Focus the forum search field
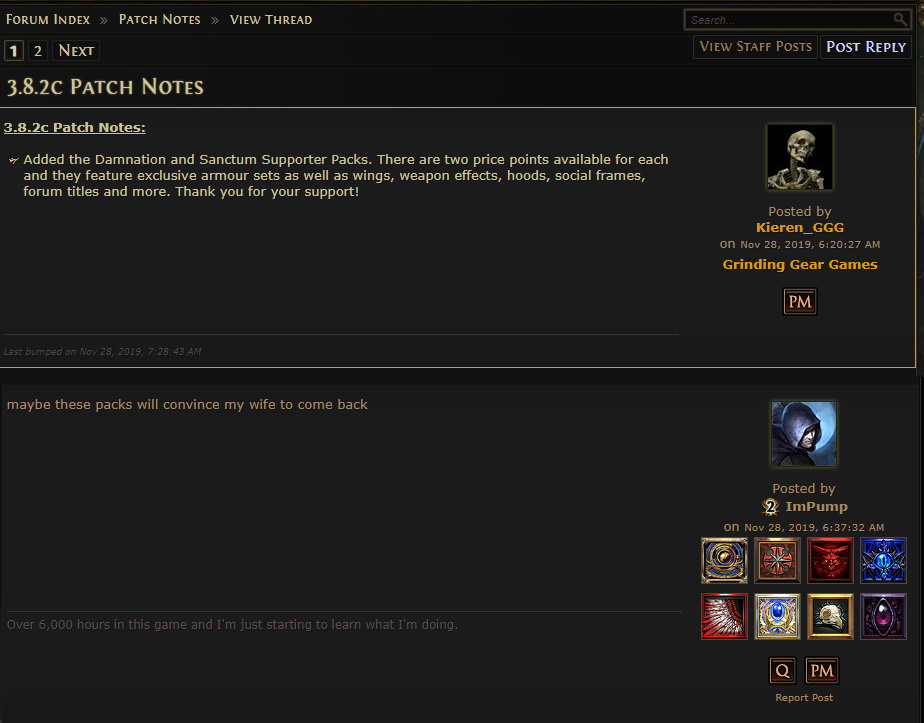 [x=790, y=19]
